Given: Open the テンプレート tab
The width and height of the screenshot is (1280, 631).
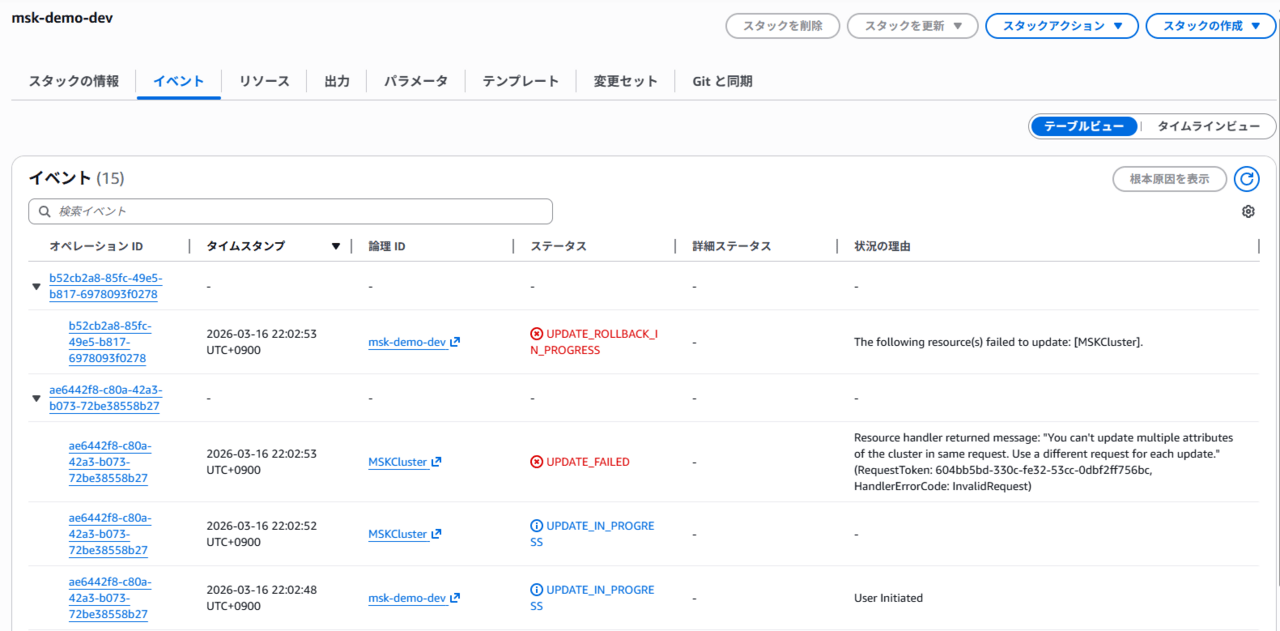Looking at the screenshot, I should 520,81.
